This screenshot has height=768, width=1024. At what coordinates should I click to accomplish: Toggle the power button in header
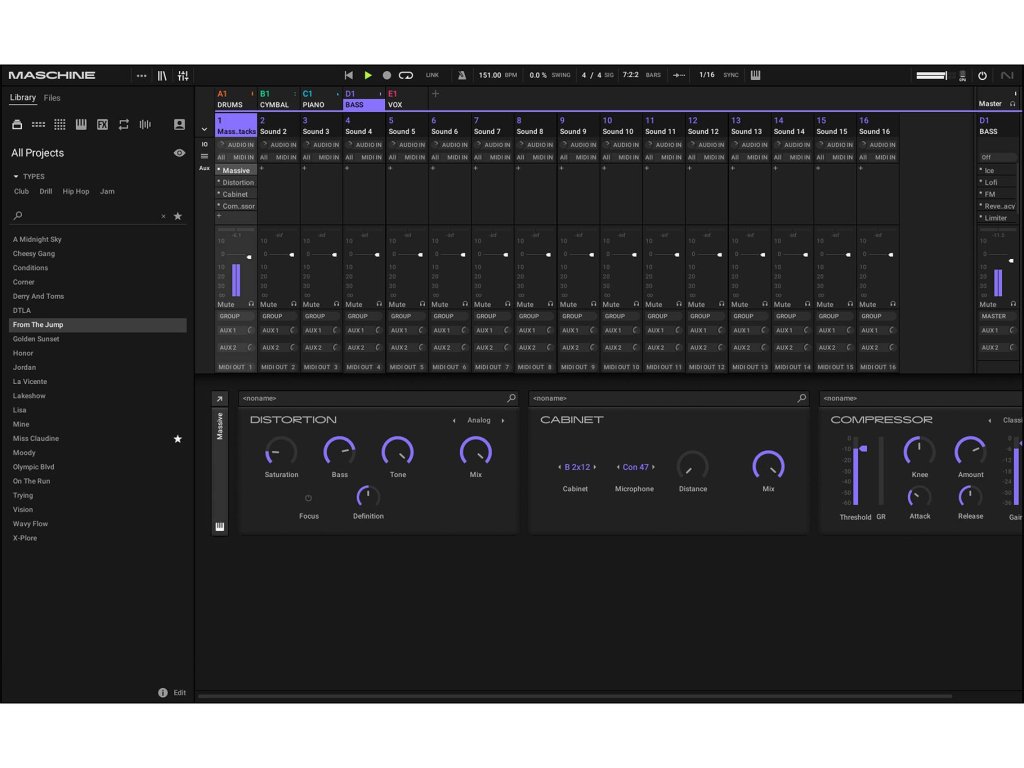[982, 76]
